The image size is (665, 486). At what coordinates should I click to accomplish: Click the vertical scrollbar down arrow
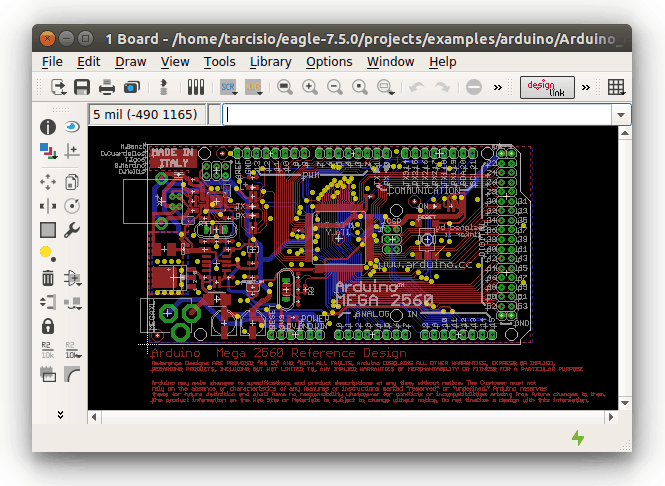coord(624,403)
